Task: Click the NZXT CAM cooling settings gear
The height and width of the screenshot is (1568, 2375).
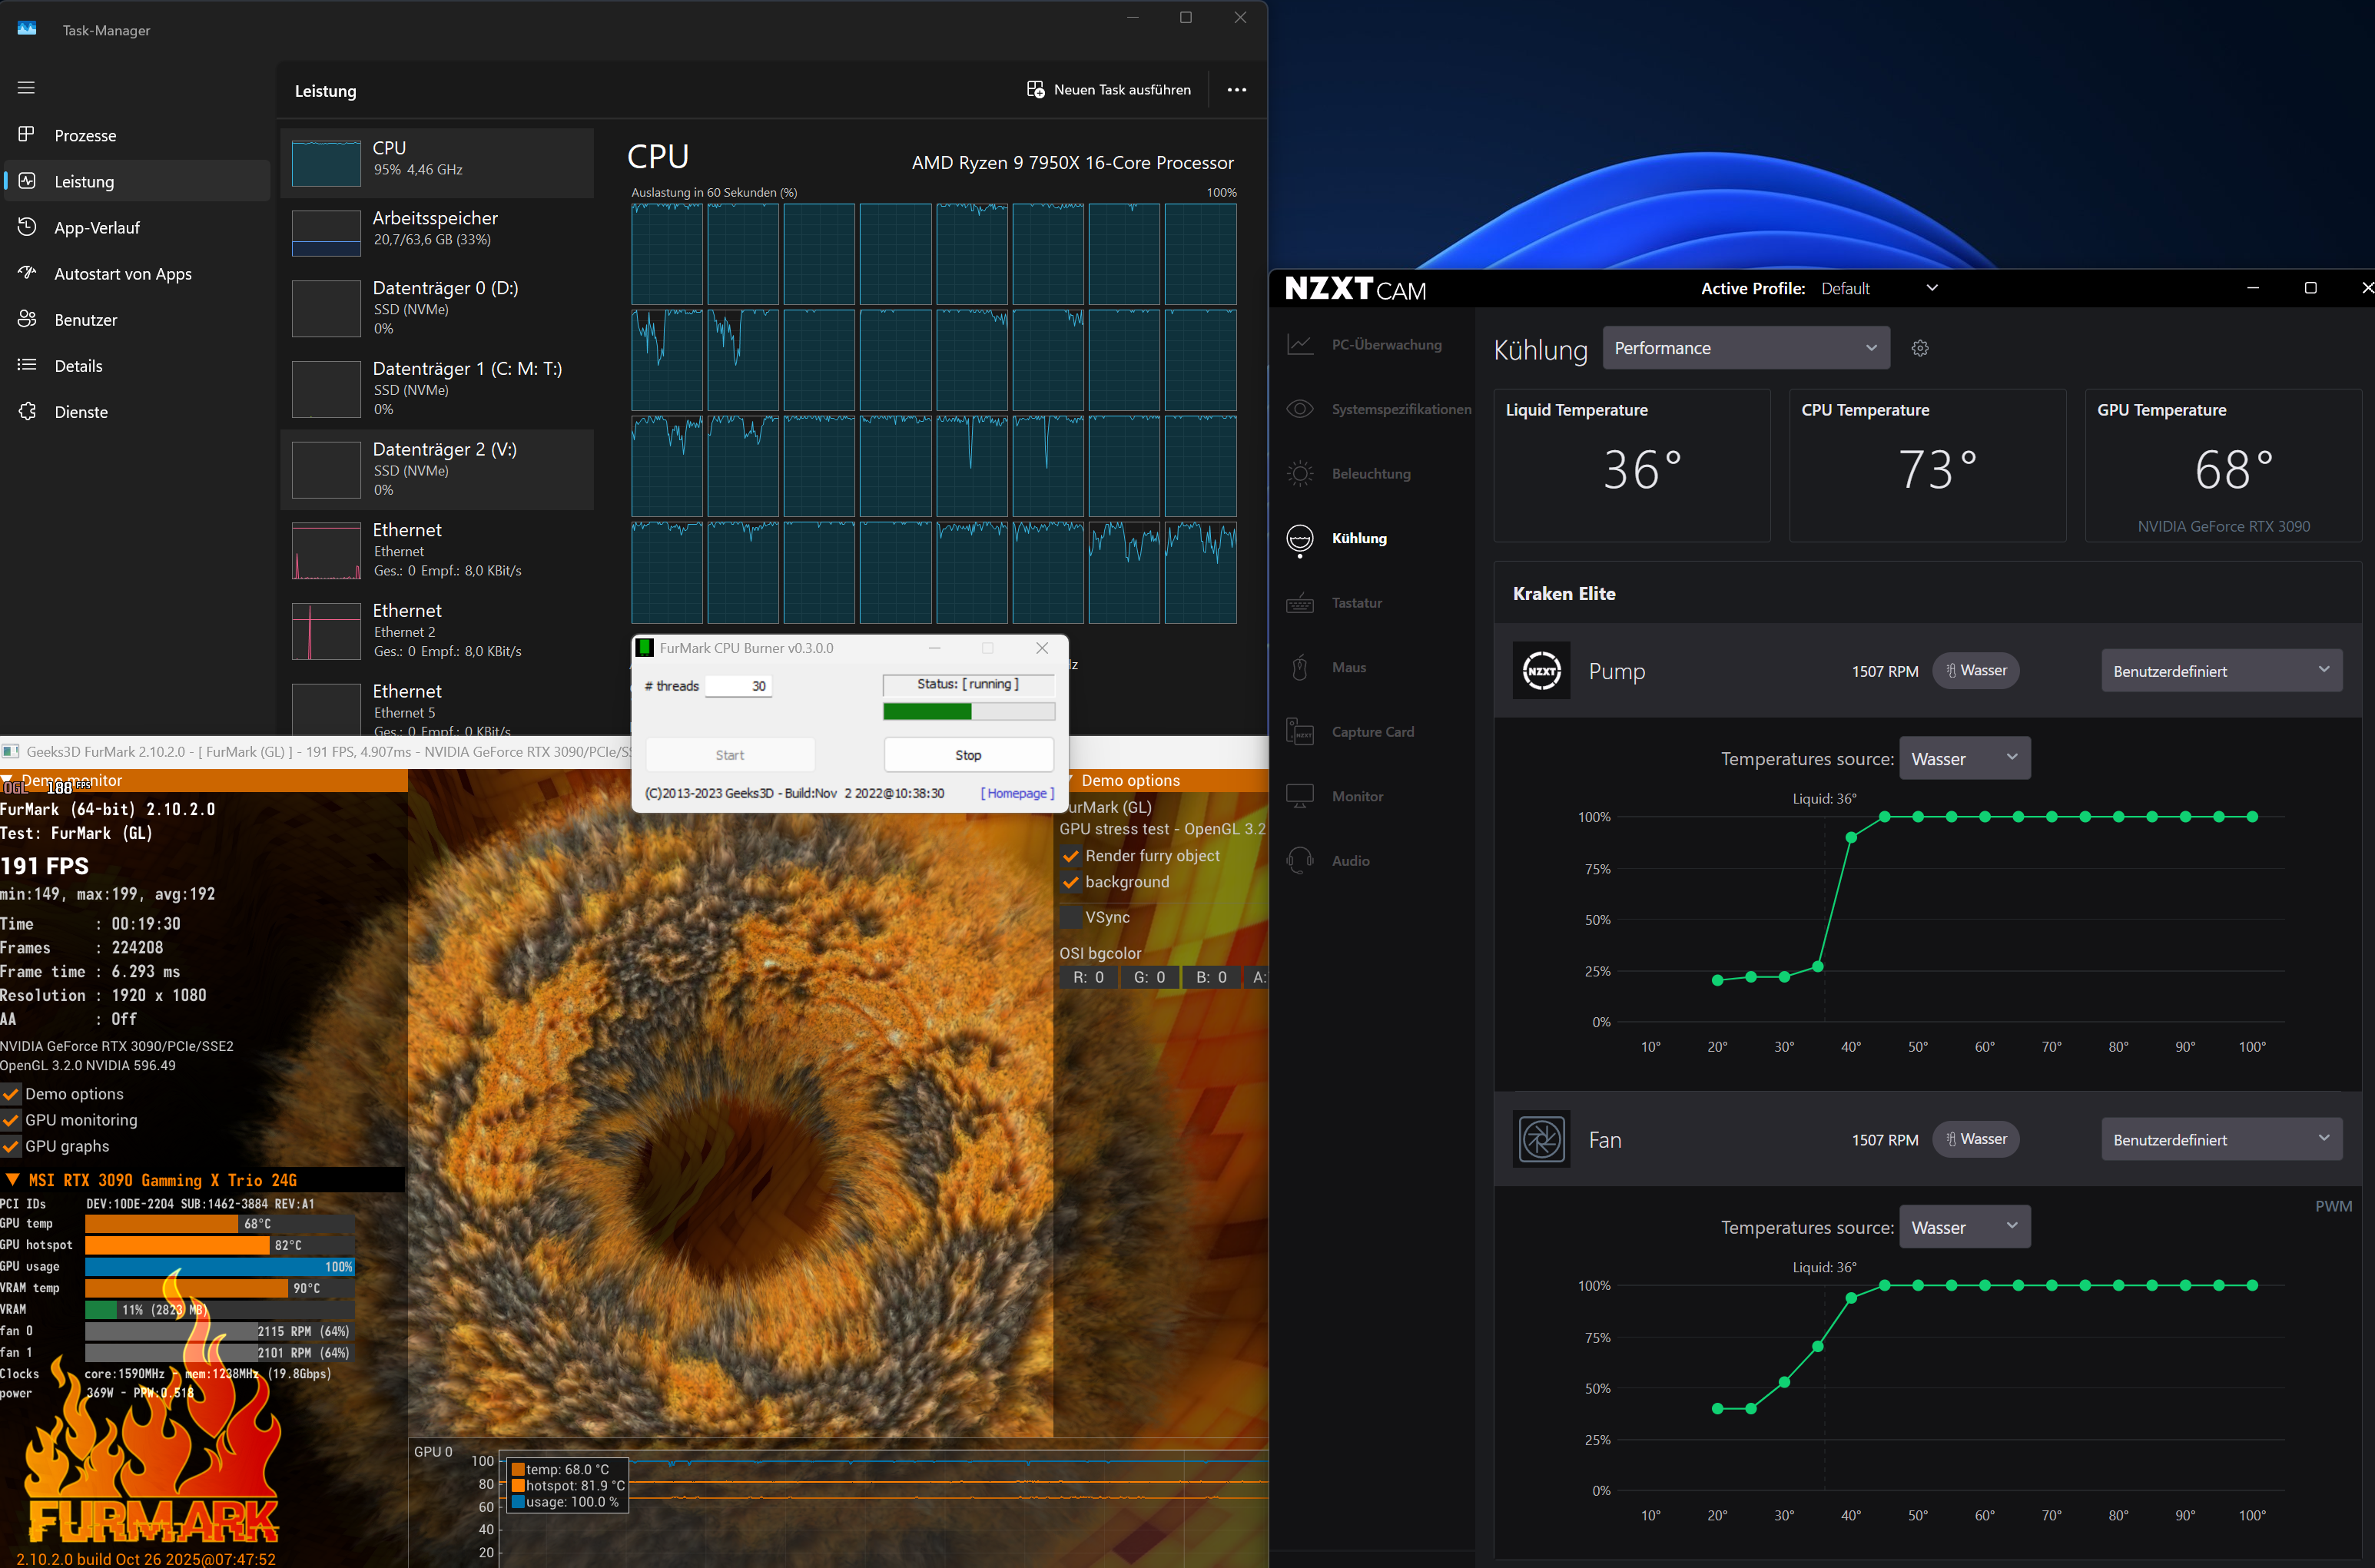Action: pos(1920,348)
